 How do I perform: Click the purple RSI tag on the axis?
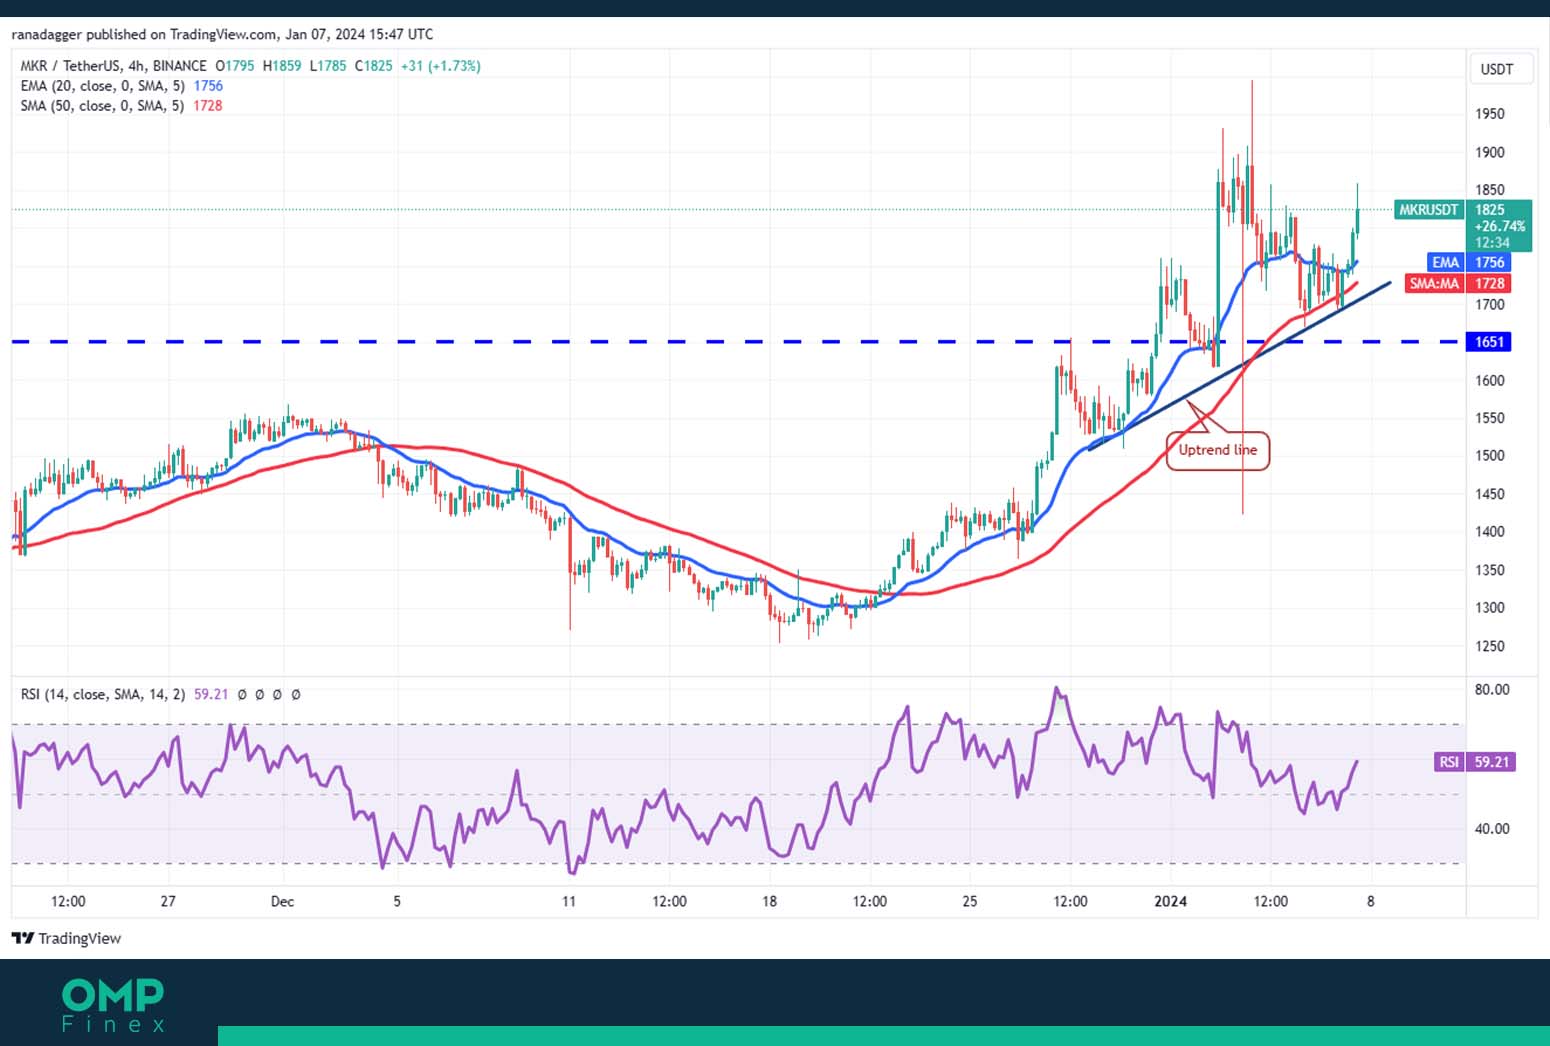click(x=1449, y=762)
